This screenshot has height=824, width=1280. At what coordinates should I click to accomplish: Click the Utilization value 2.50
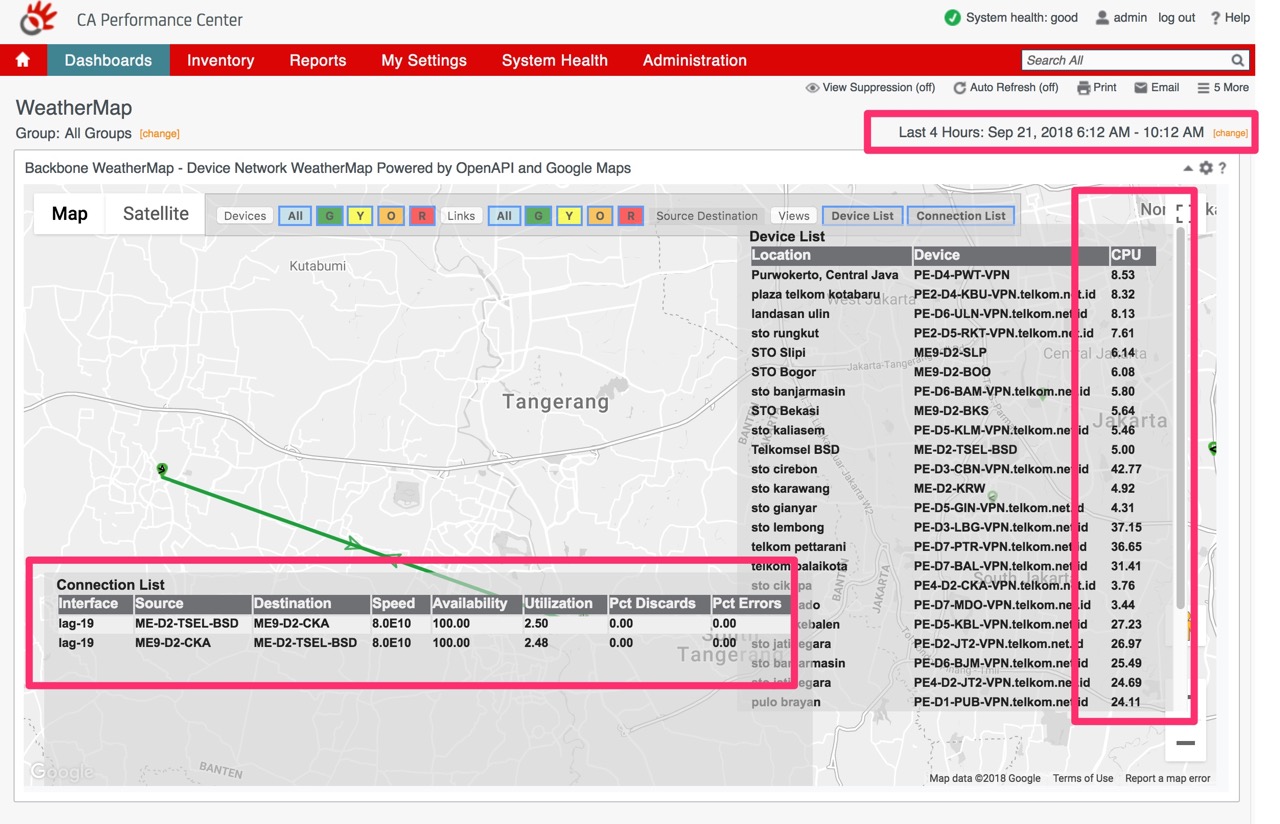click(x=536, y=624)
